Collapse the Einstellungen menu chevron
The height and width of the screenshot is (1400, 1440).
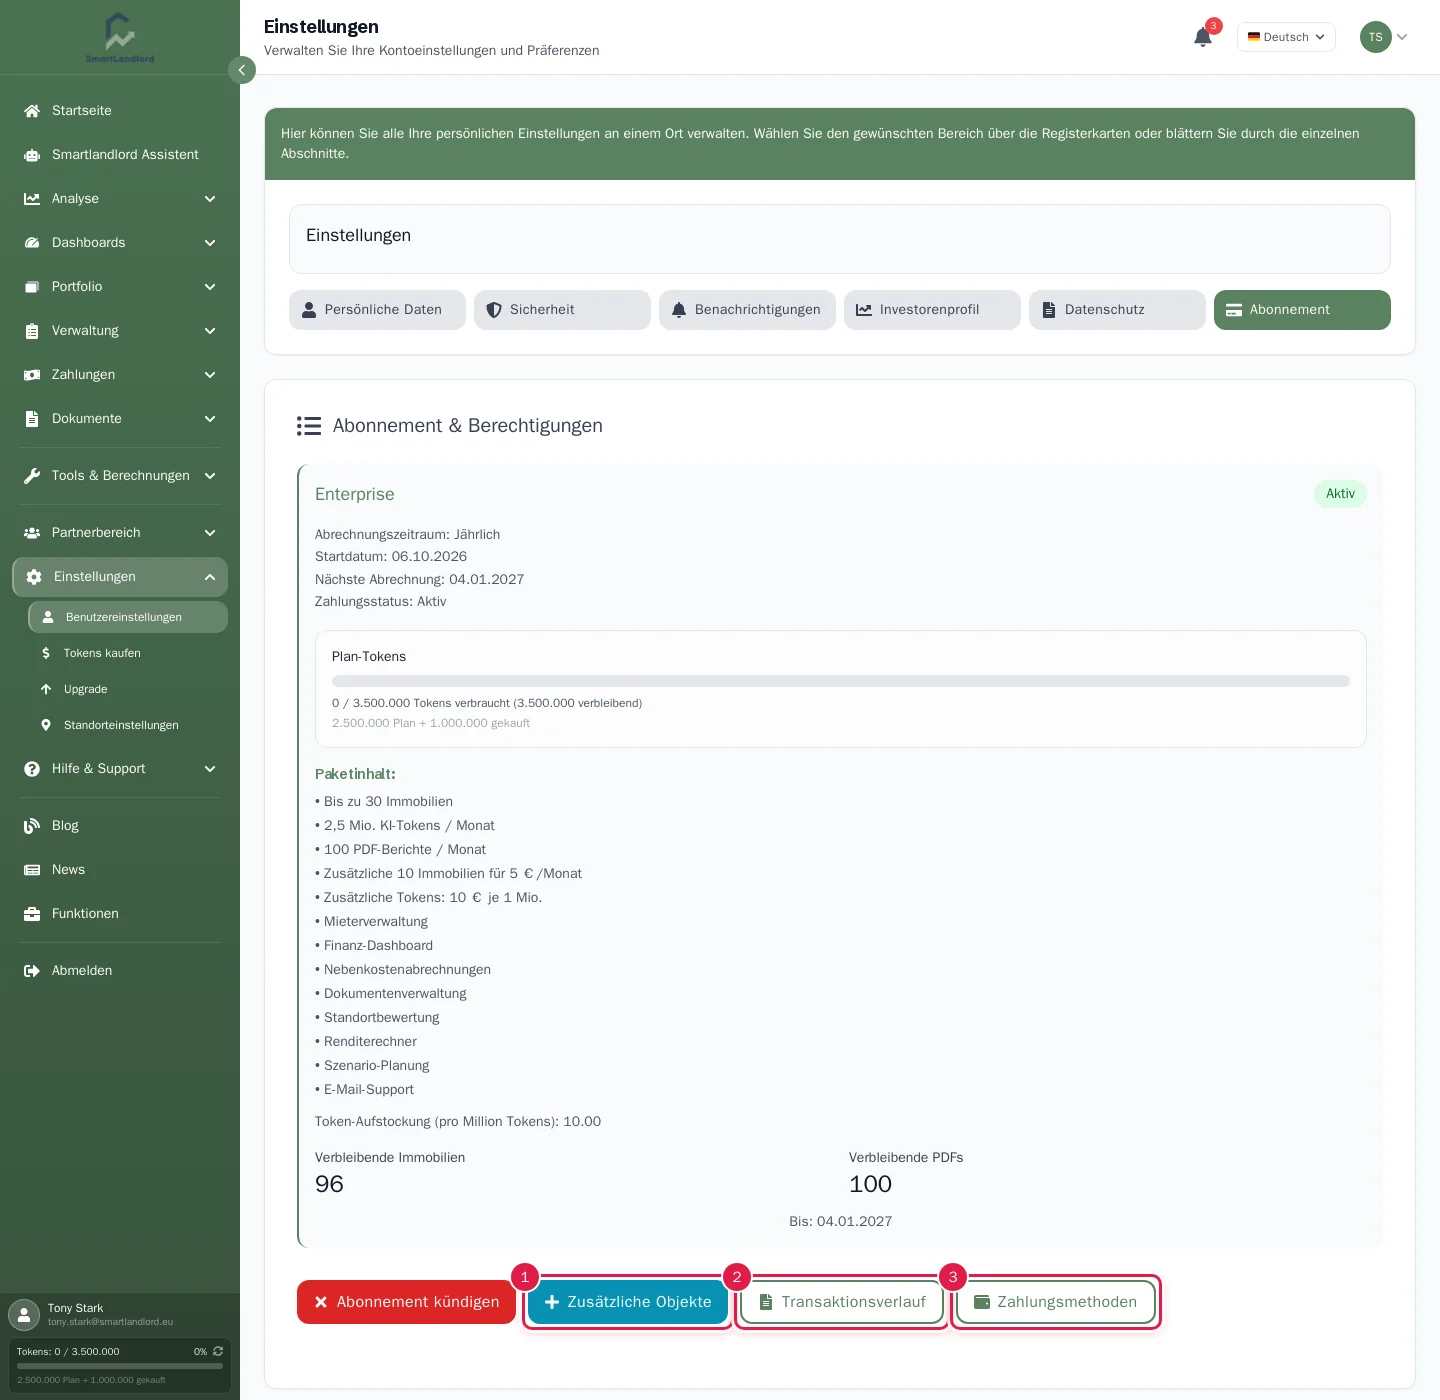[210, 577]
